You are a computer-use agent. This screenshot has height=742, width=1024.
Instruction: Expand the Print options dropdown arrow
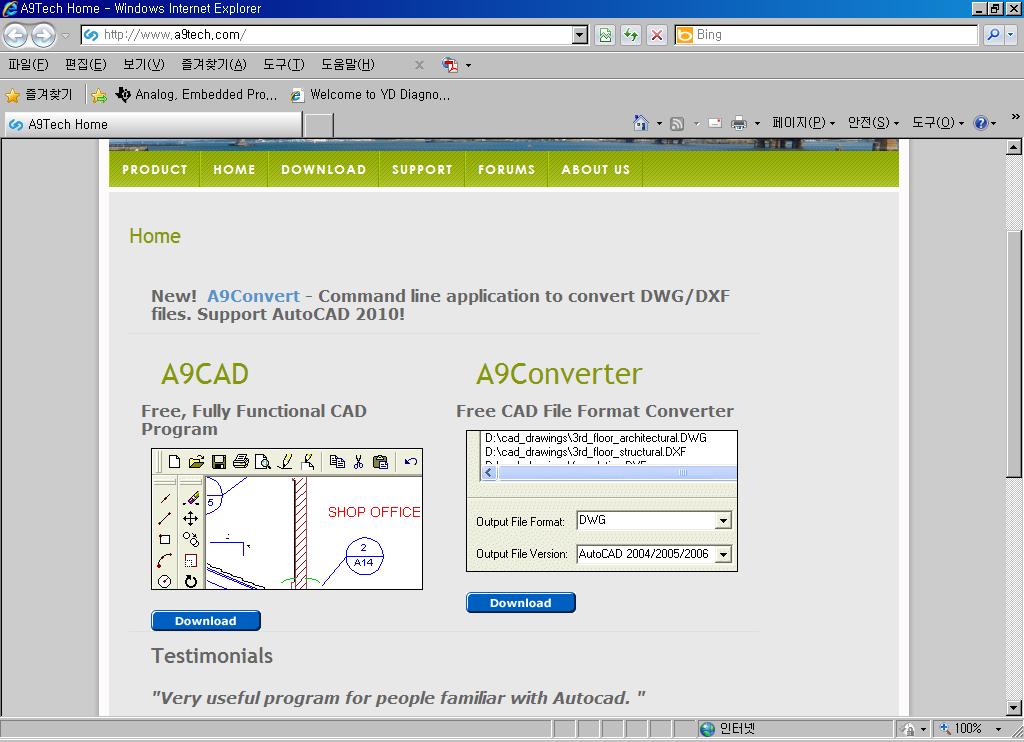click(x=757, y=123)
